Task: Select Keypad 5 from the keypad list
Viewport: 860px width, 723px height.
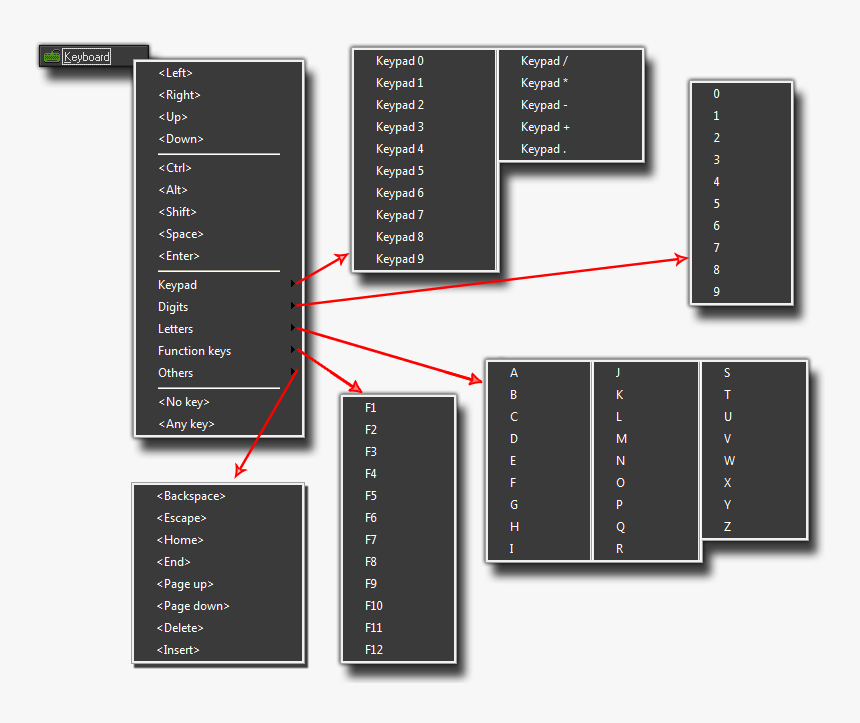Action: [x=400, y=170]
